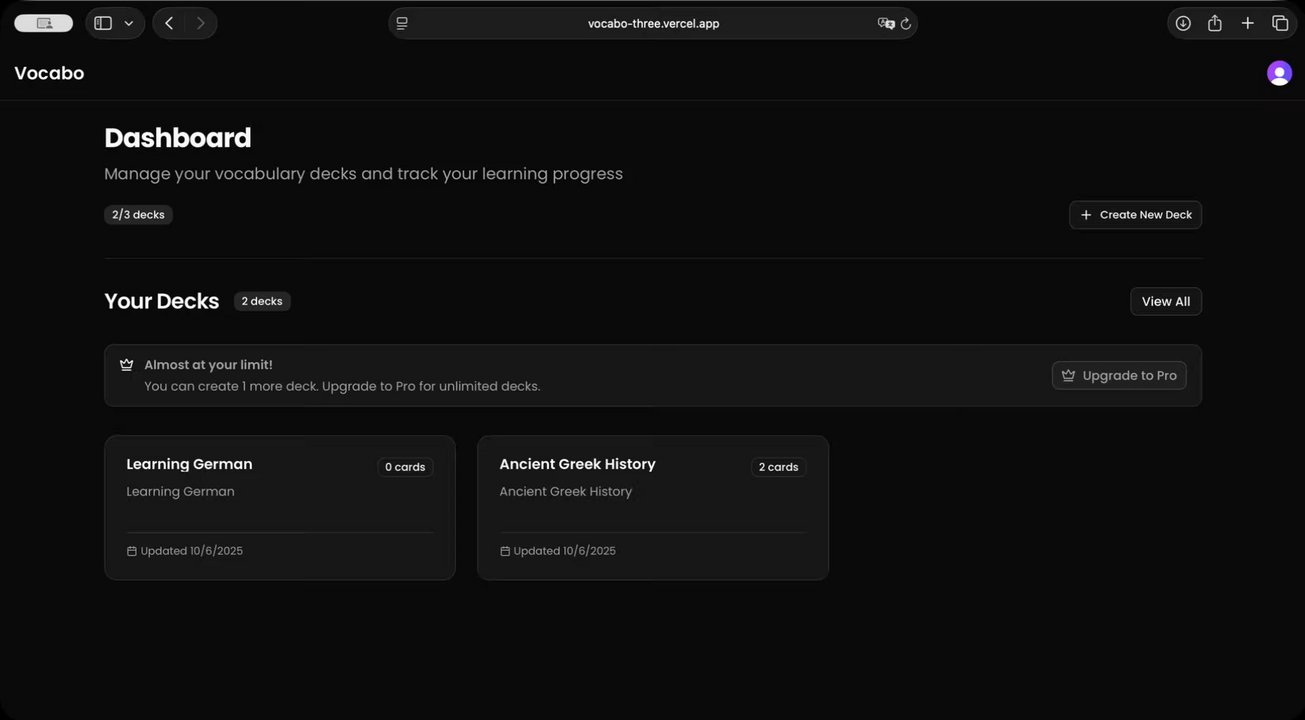Open the Ancient Greek History deck
Screen dimensions: 1305x720
tap(653, 507)
